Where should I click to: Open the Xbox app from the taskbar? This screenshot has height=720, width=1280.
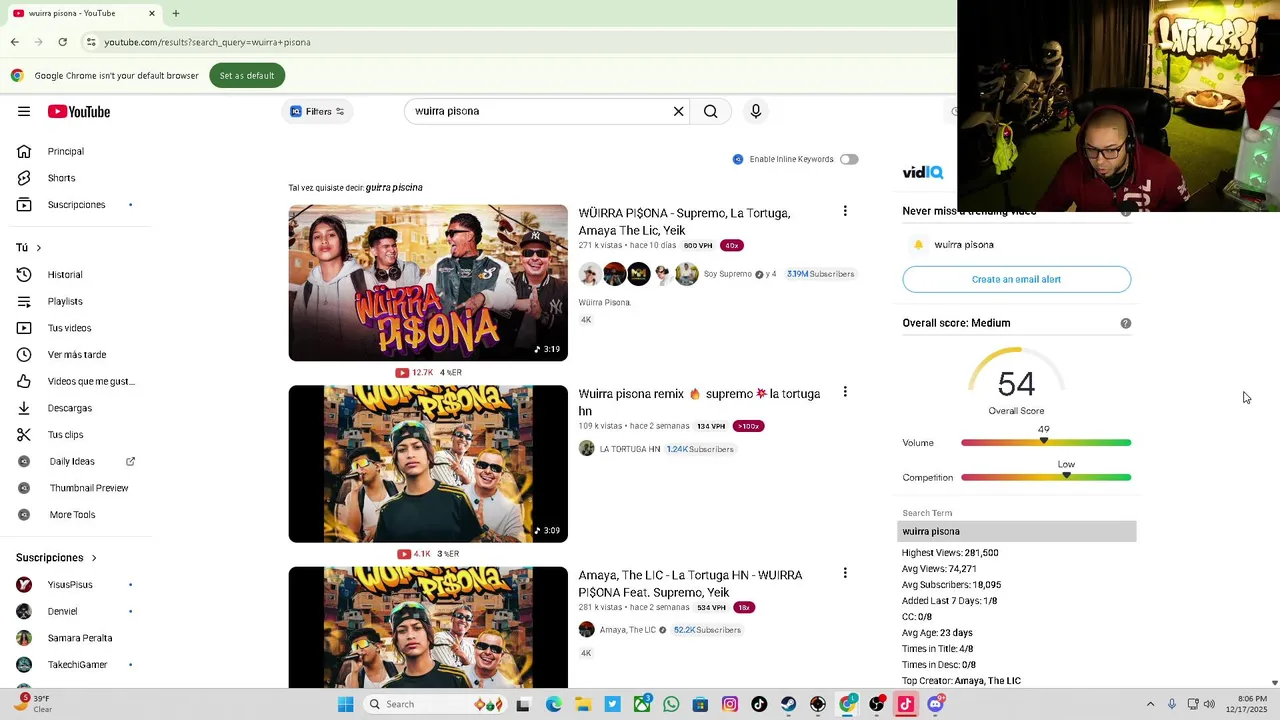642,704
